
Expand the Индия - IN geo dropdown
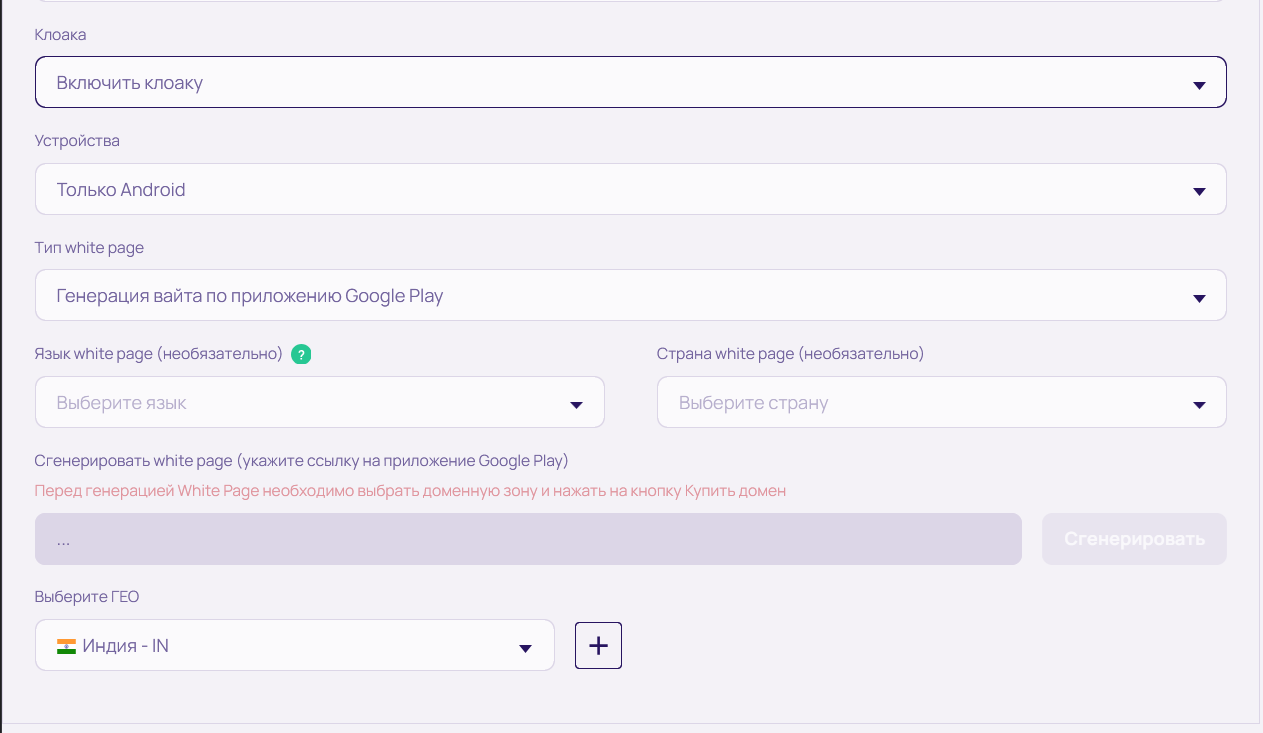click(x=280, y=646)
